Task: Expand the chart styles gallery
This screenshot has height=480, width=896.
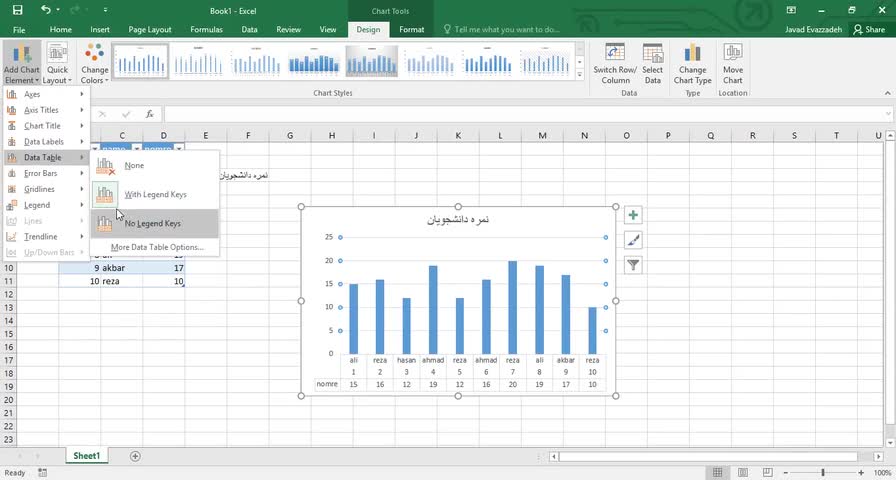Action: tap(579, 75)
